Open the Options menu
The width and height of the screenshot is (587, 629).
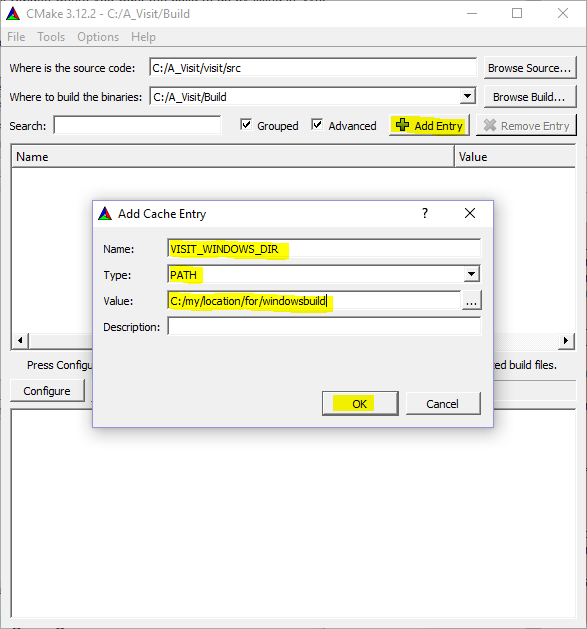[x=98, y=37]
